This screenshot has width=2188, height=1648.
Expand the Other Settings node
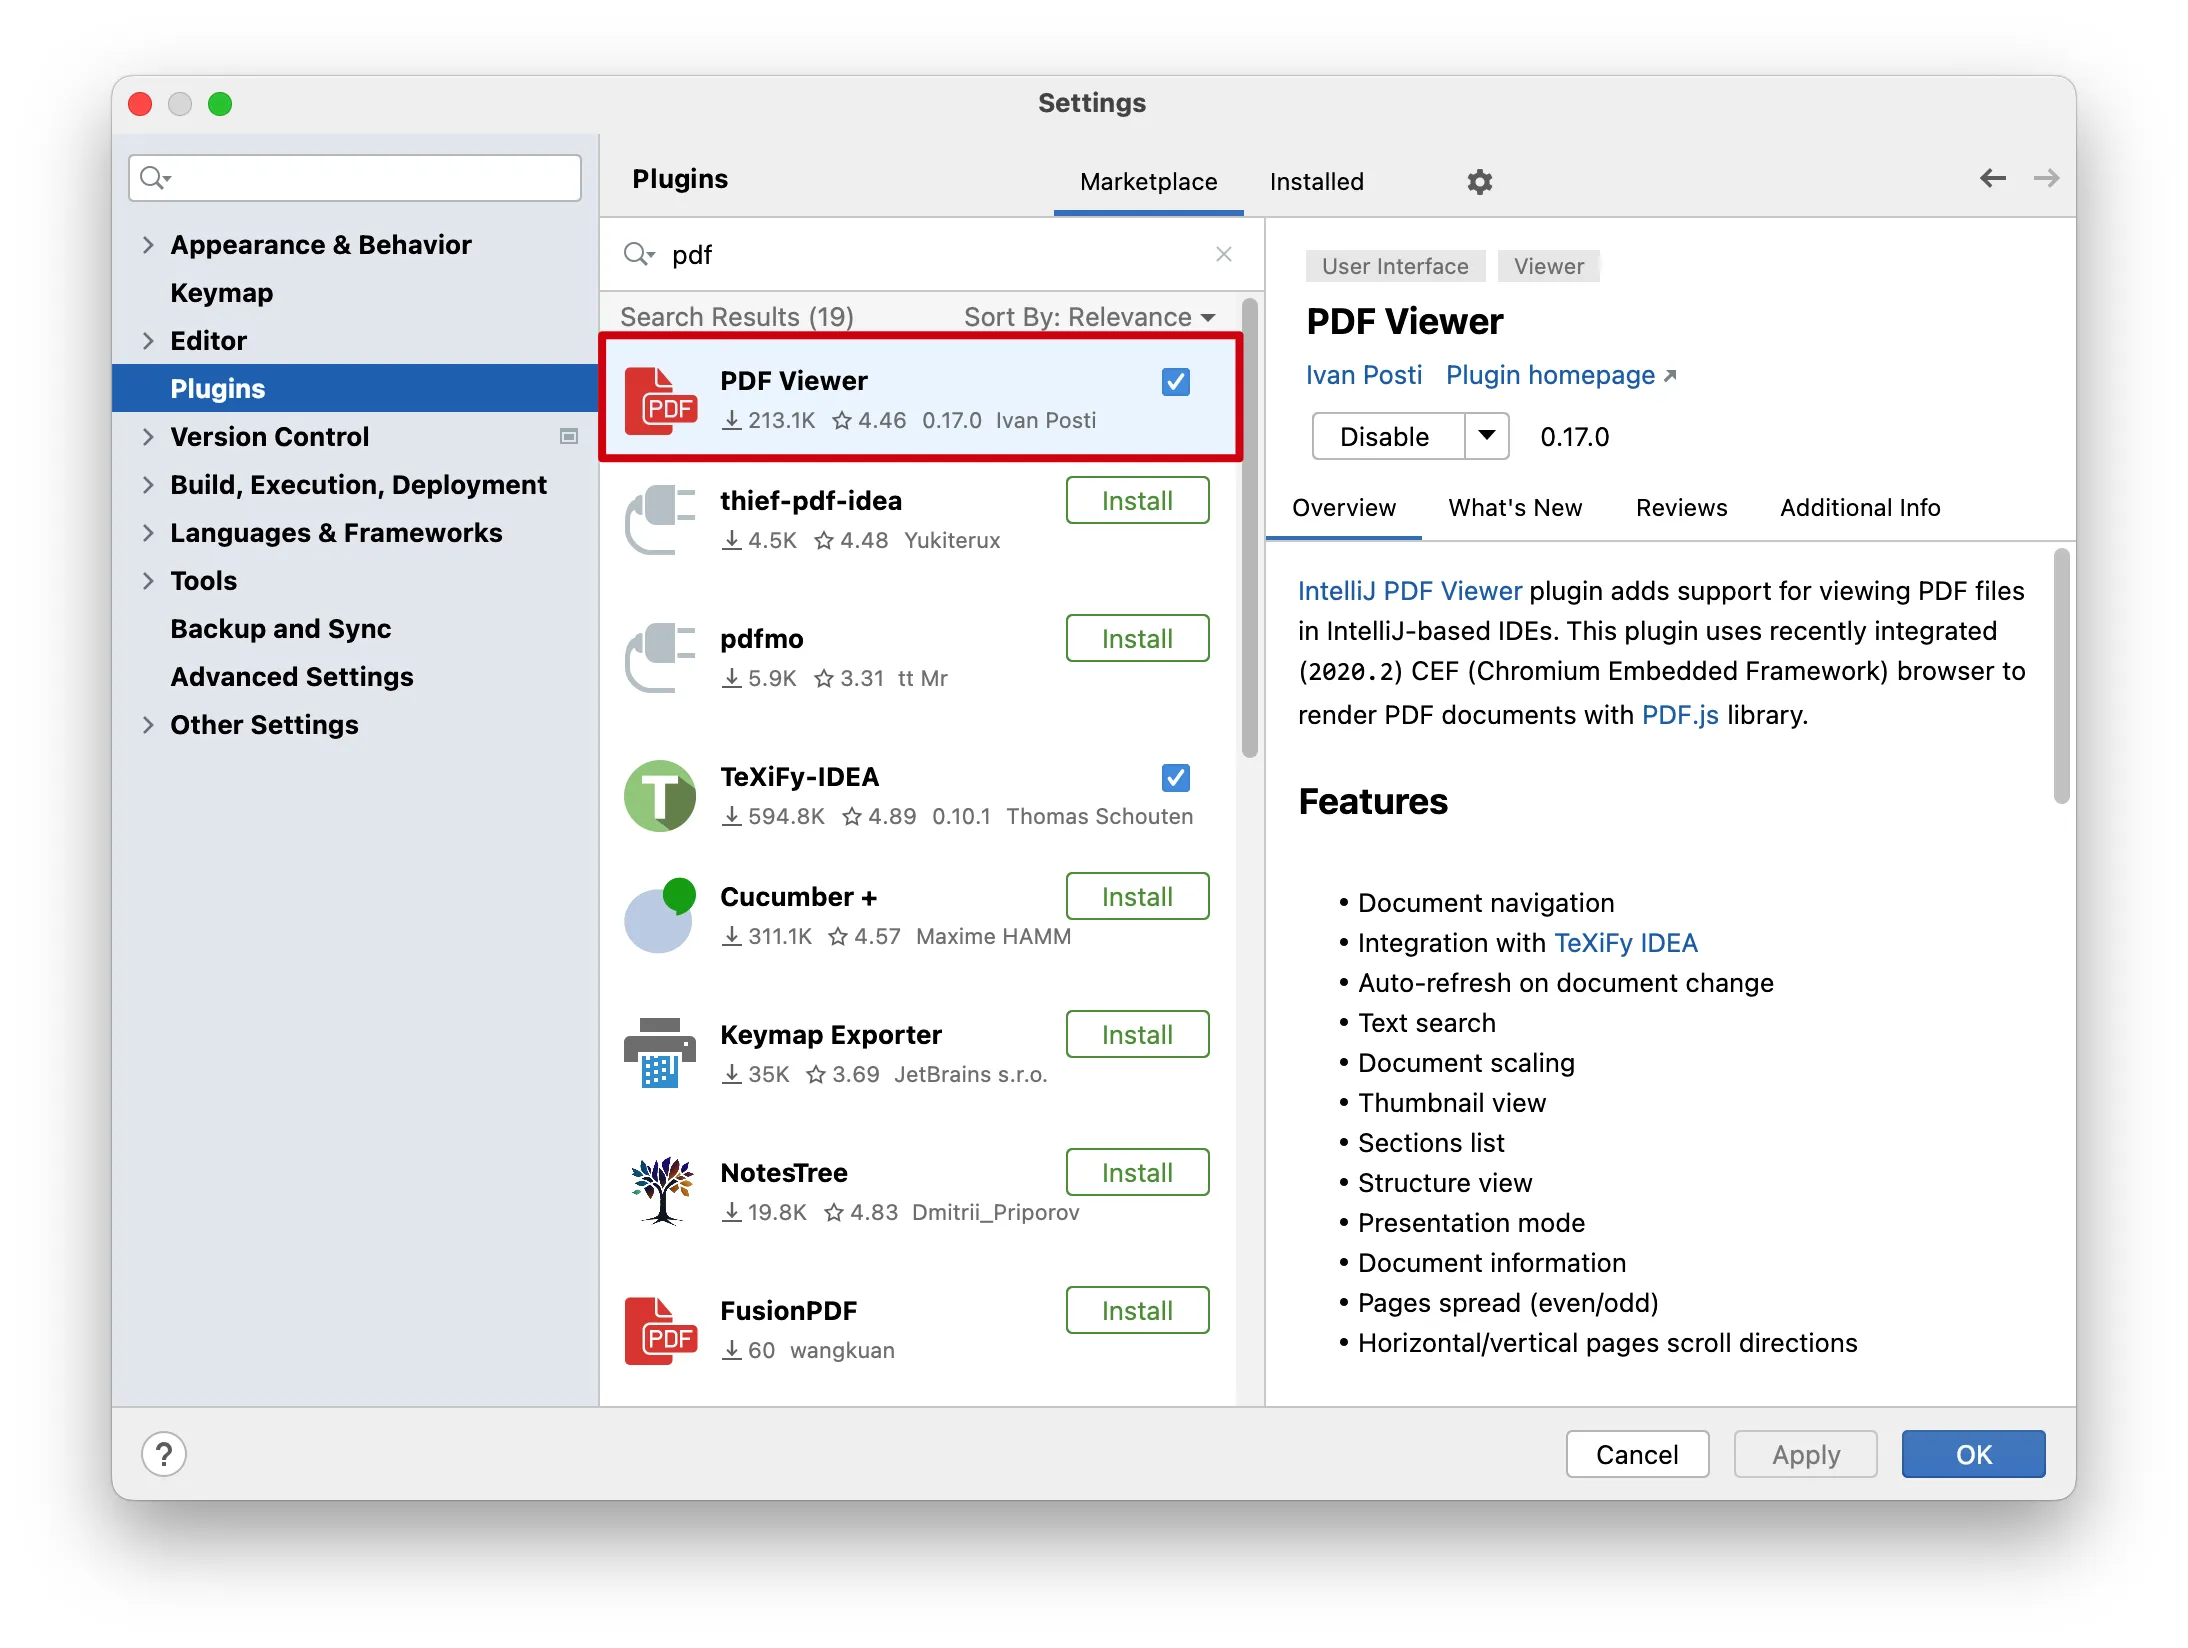(x=148, y=725)
